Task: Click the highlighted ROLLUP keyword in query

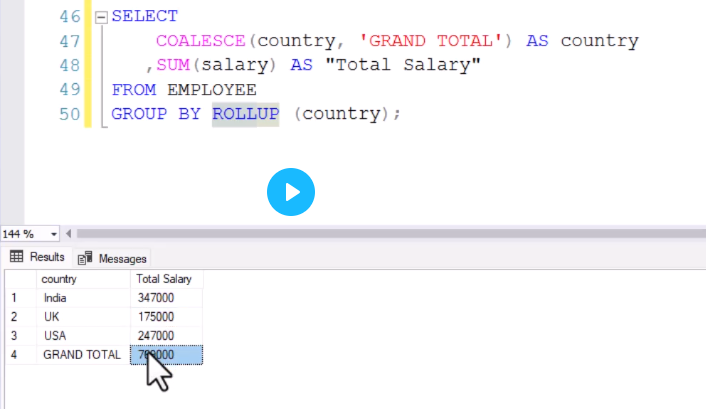Action: pyautogui.click(x=245, y=114)
